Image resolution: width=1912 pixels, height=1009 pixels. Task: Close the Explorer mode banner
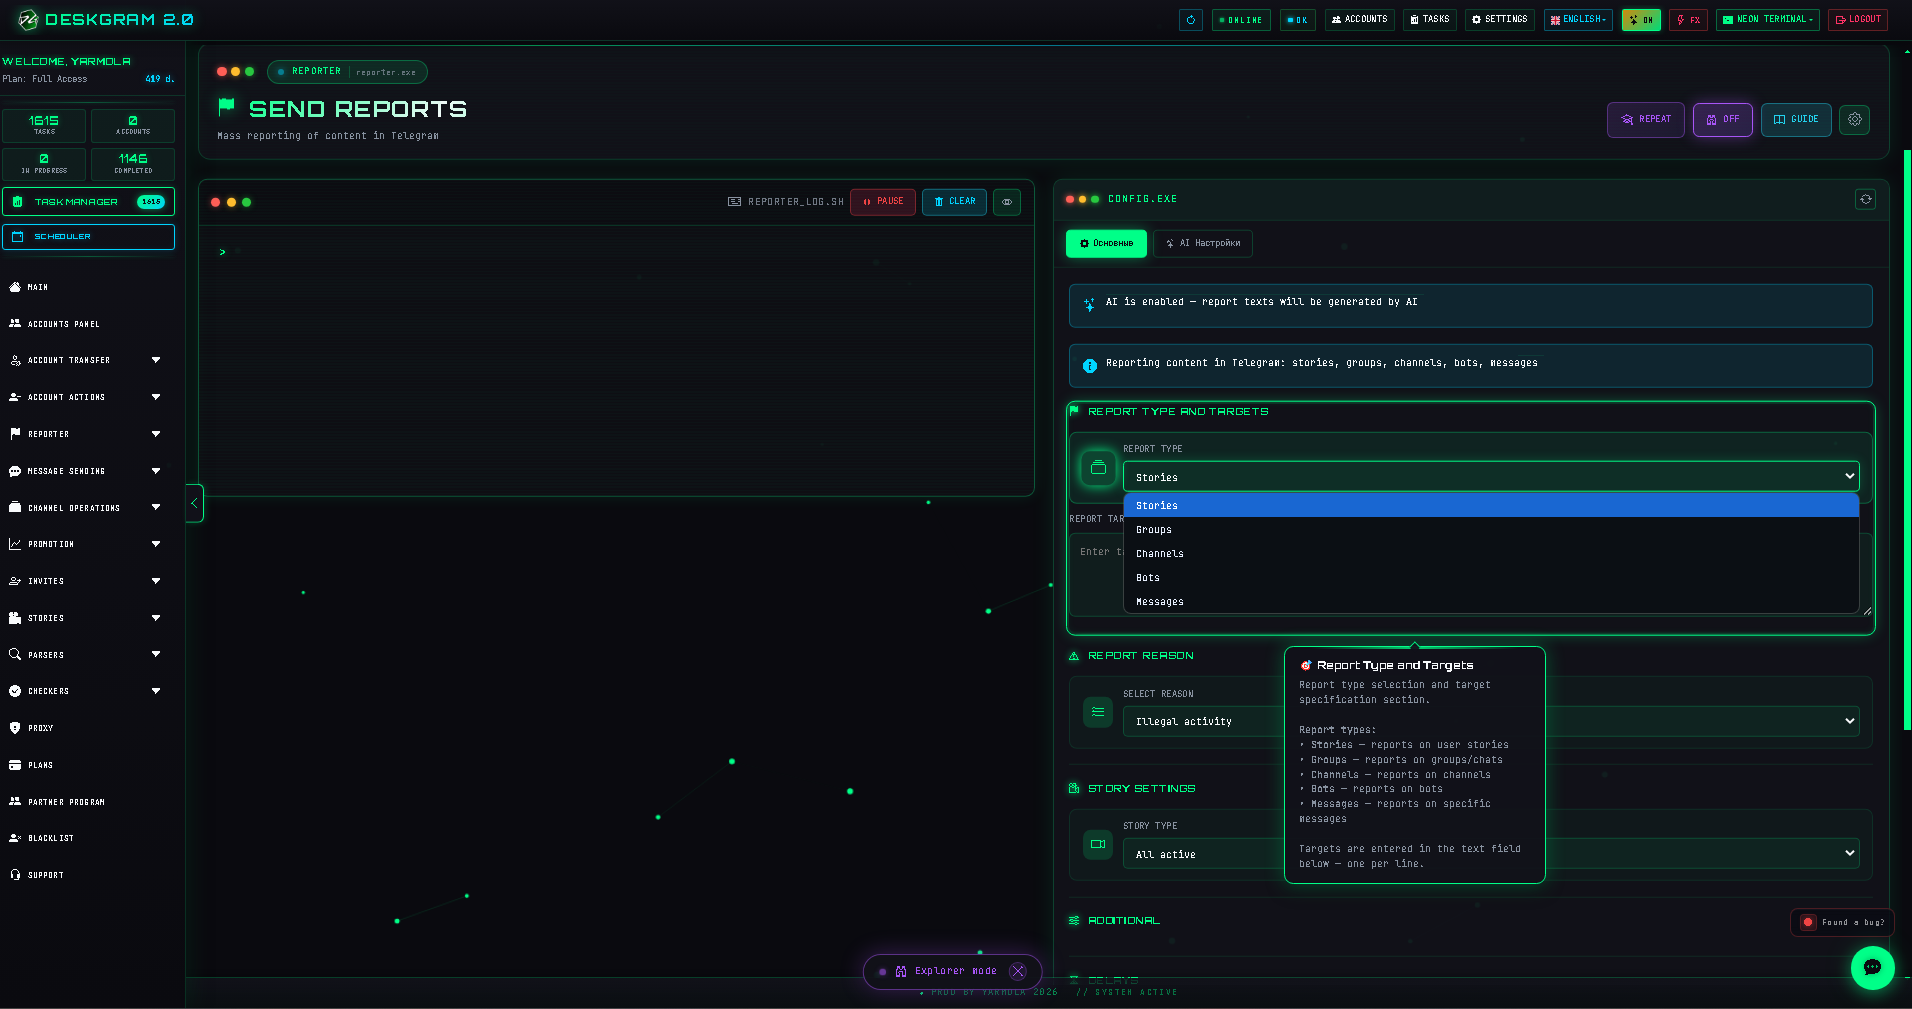pos(1018,971)
